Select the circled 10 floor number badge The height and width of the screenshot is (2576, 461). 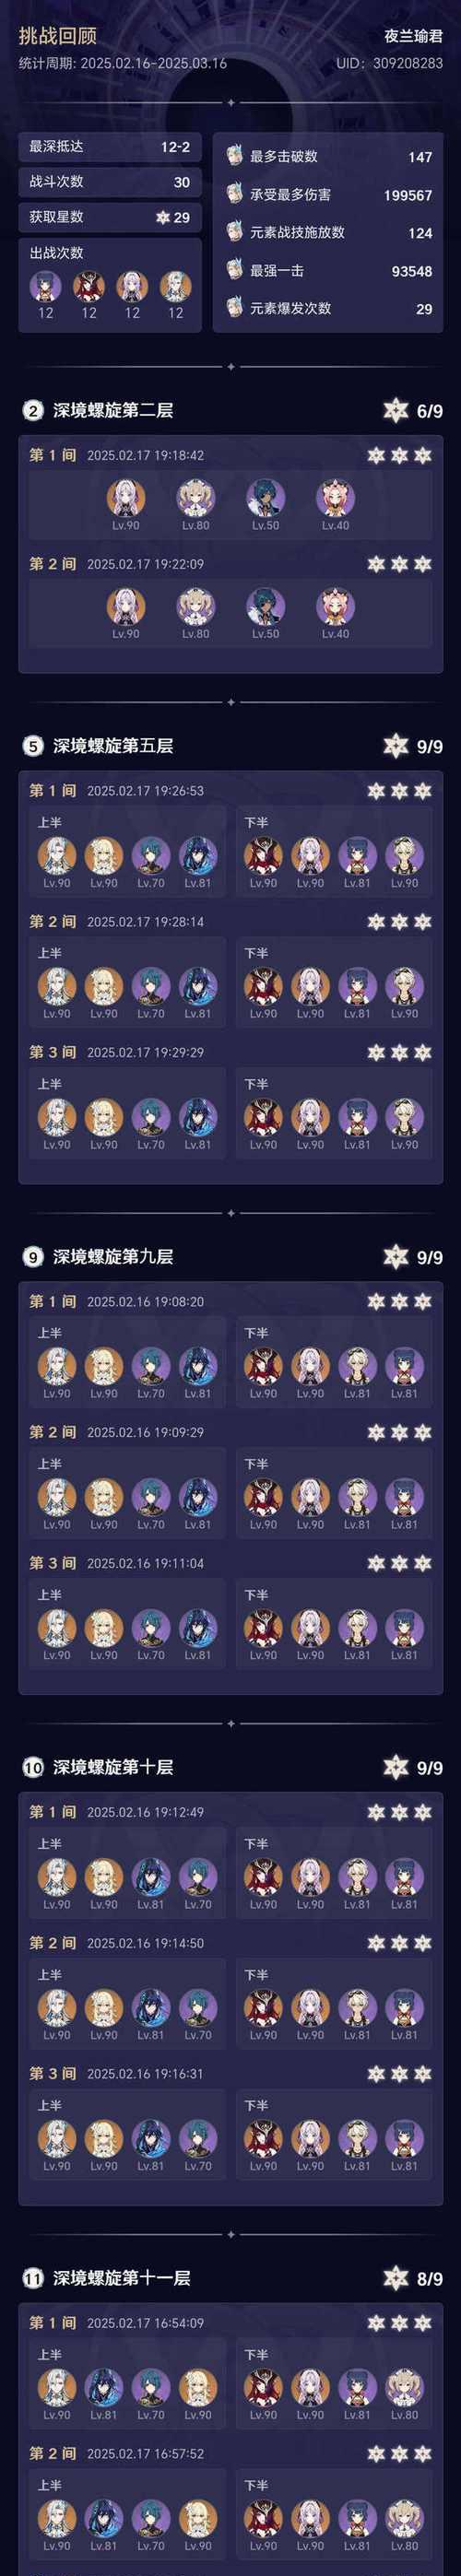(33, 1767)
